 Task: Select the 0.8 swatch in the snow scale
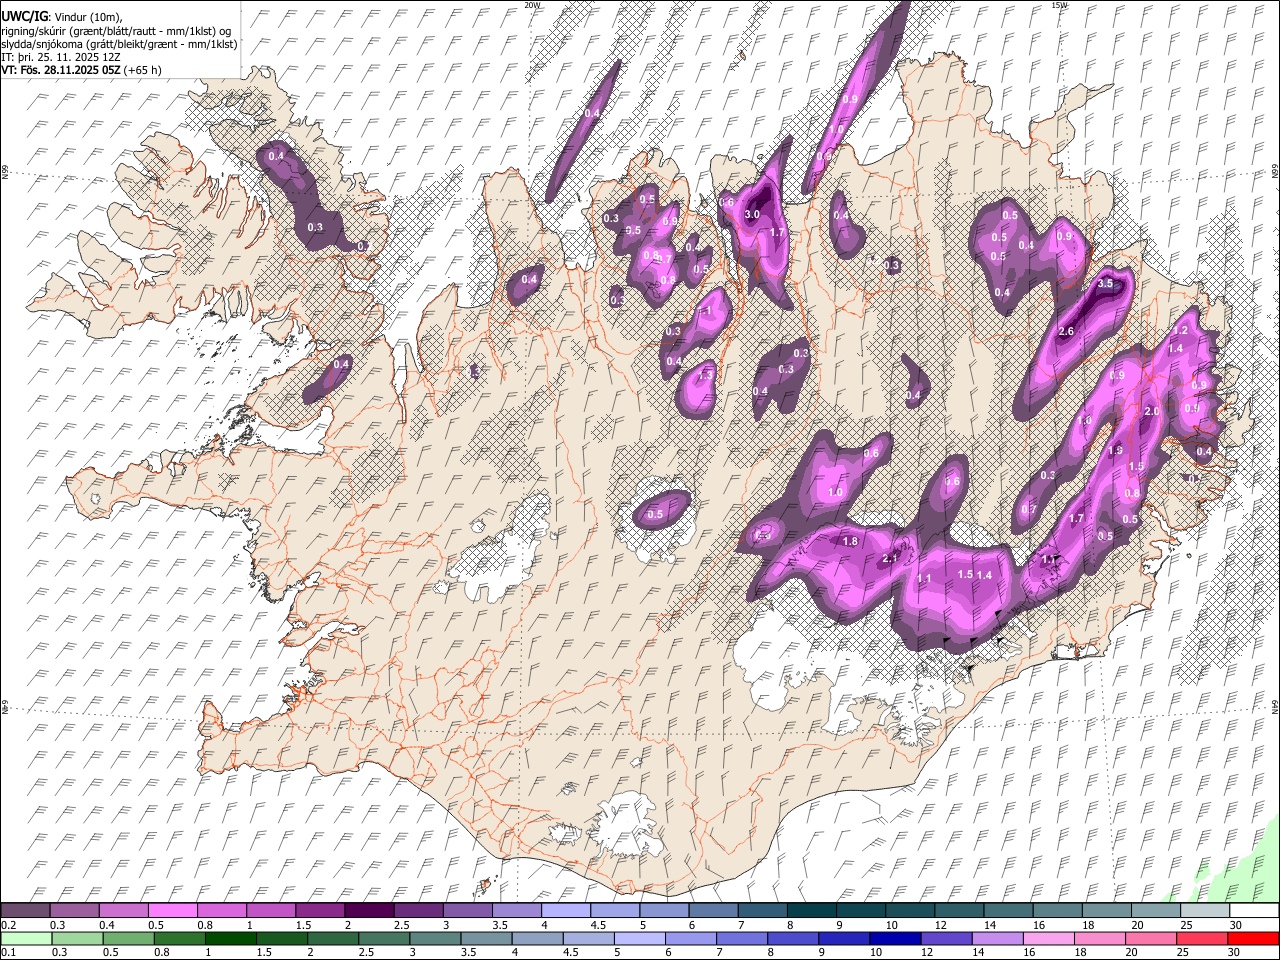point(221,910)
